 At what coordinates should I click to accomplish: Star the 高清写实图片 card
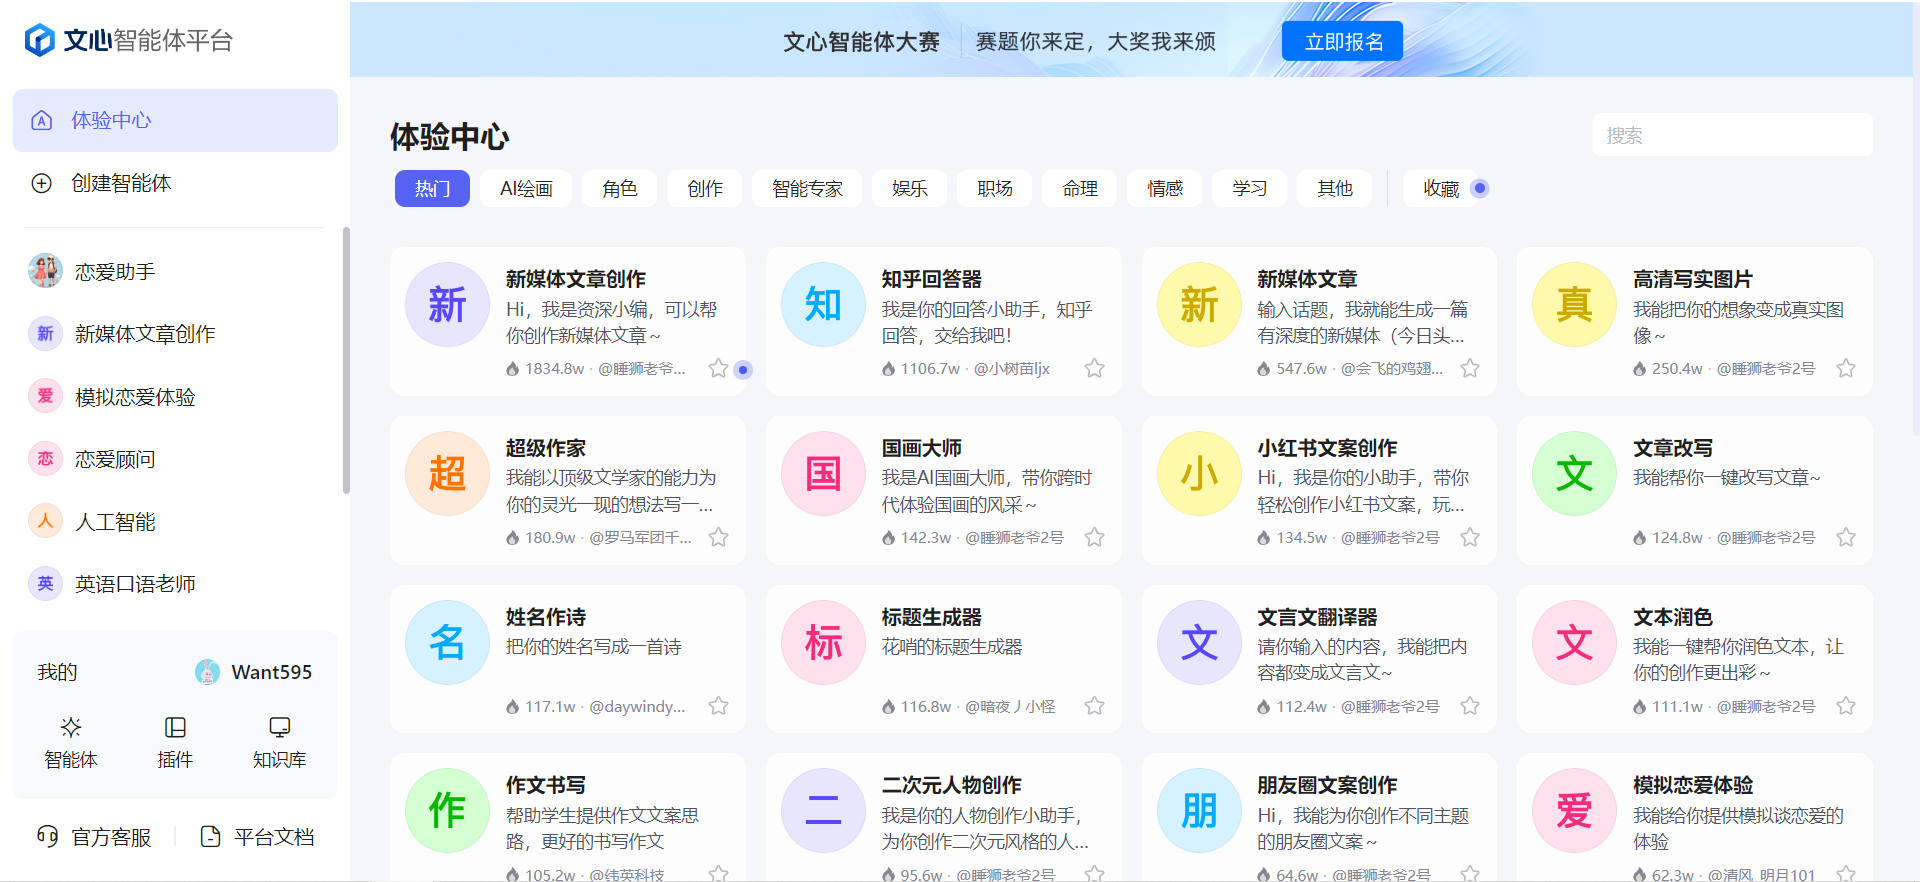click(x=1846, y=368)
